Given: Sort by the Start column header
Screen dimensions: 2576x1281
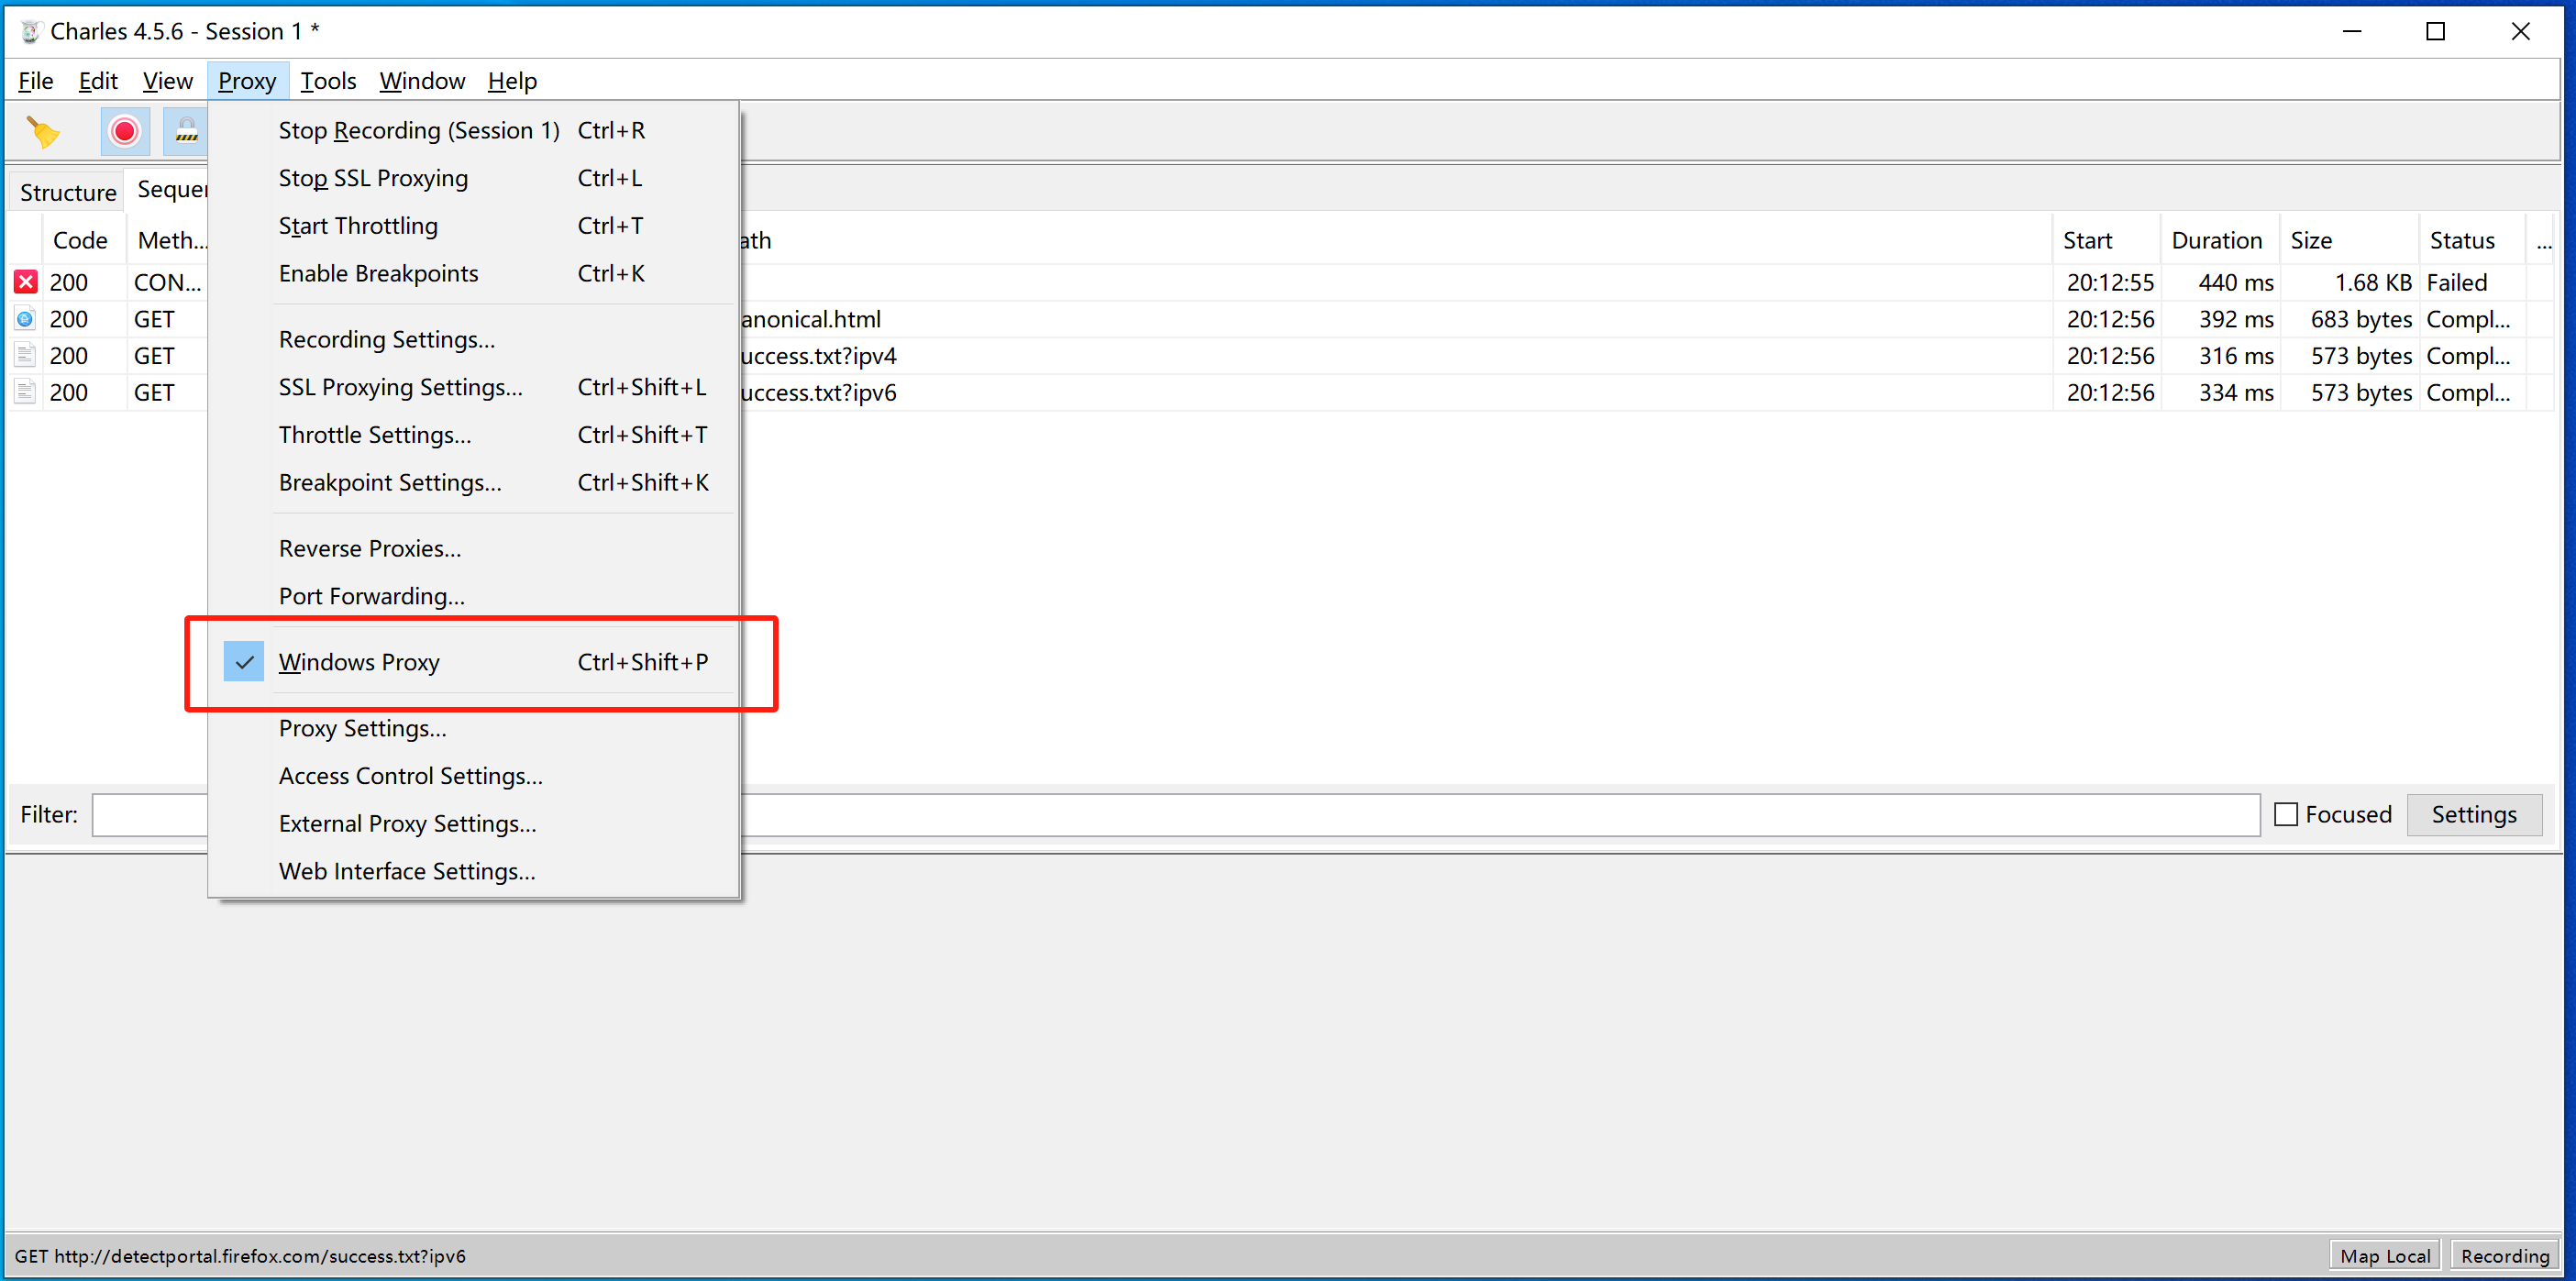Looking at the screenshot, I should (x=2106, y=241).
